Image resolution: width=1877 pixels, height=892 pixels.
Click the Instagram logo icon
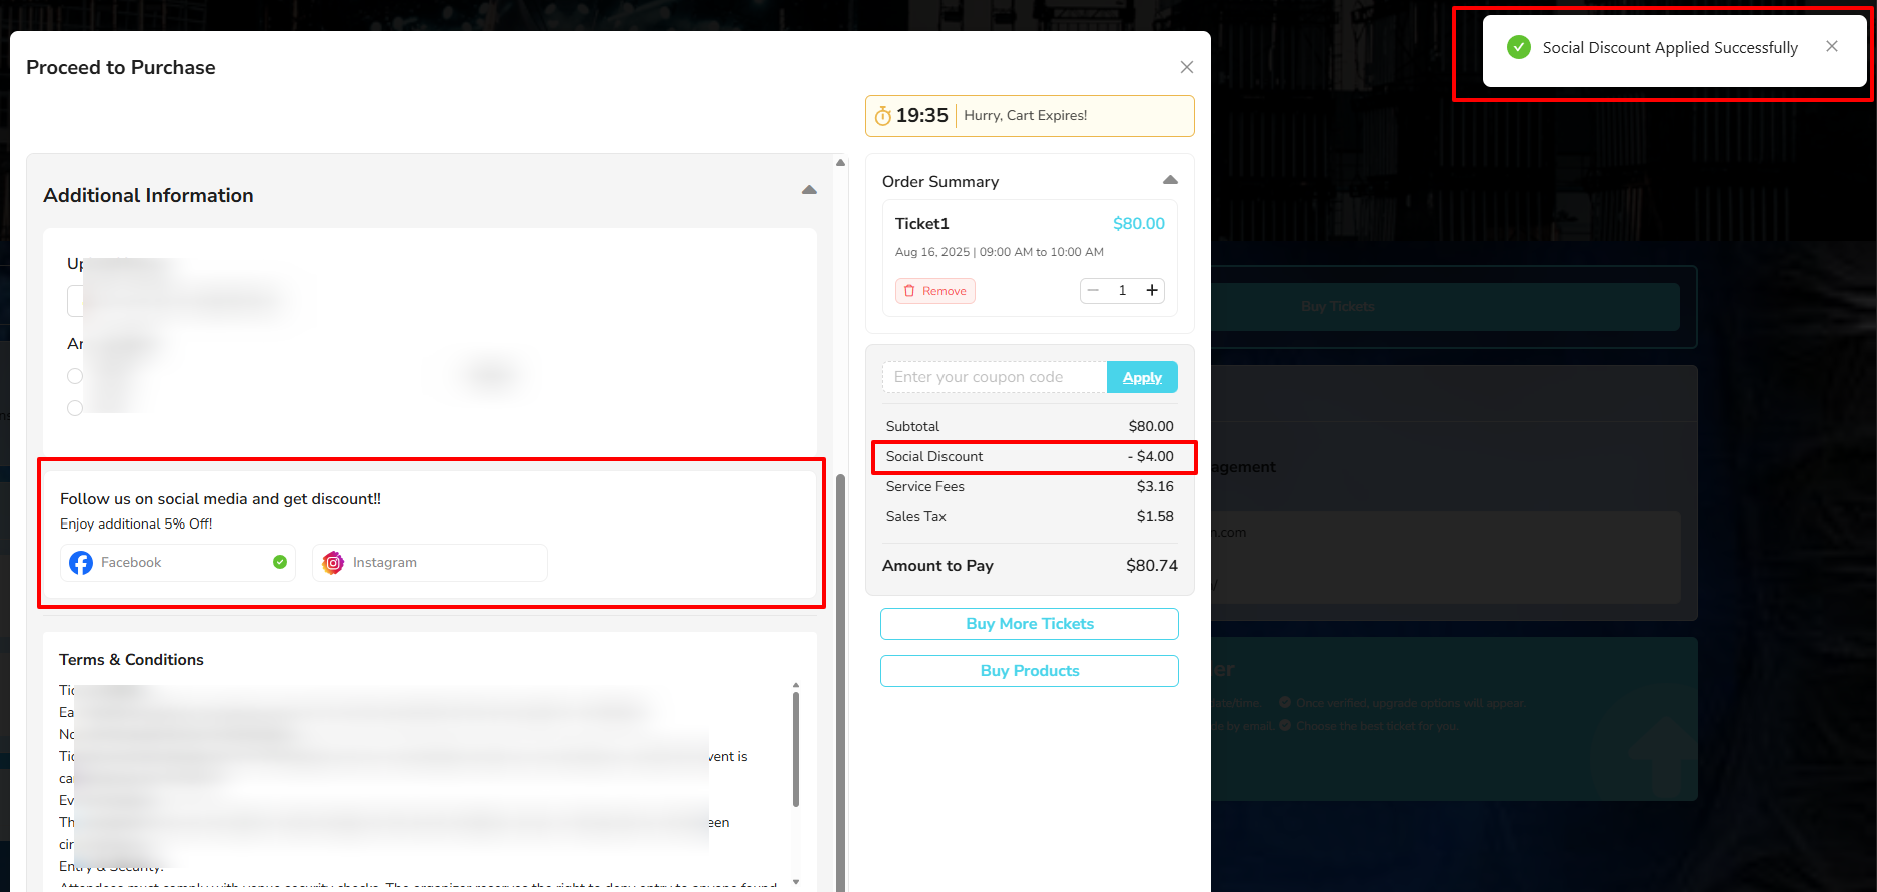click(x=333, y=563)
